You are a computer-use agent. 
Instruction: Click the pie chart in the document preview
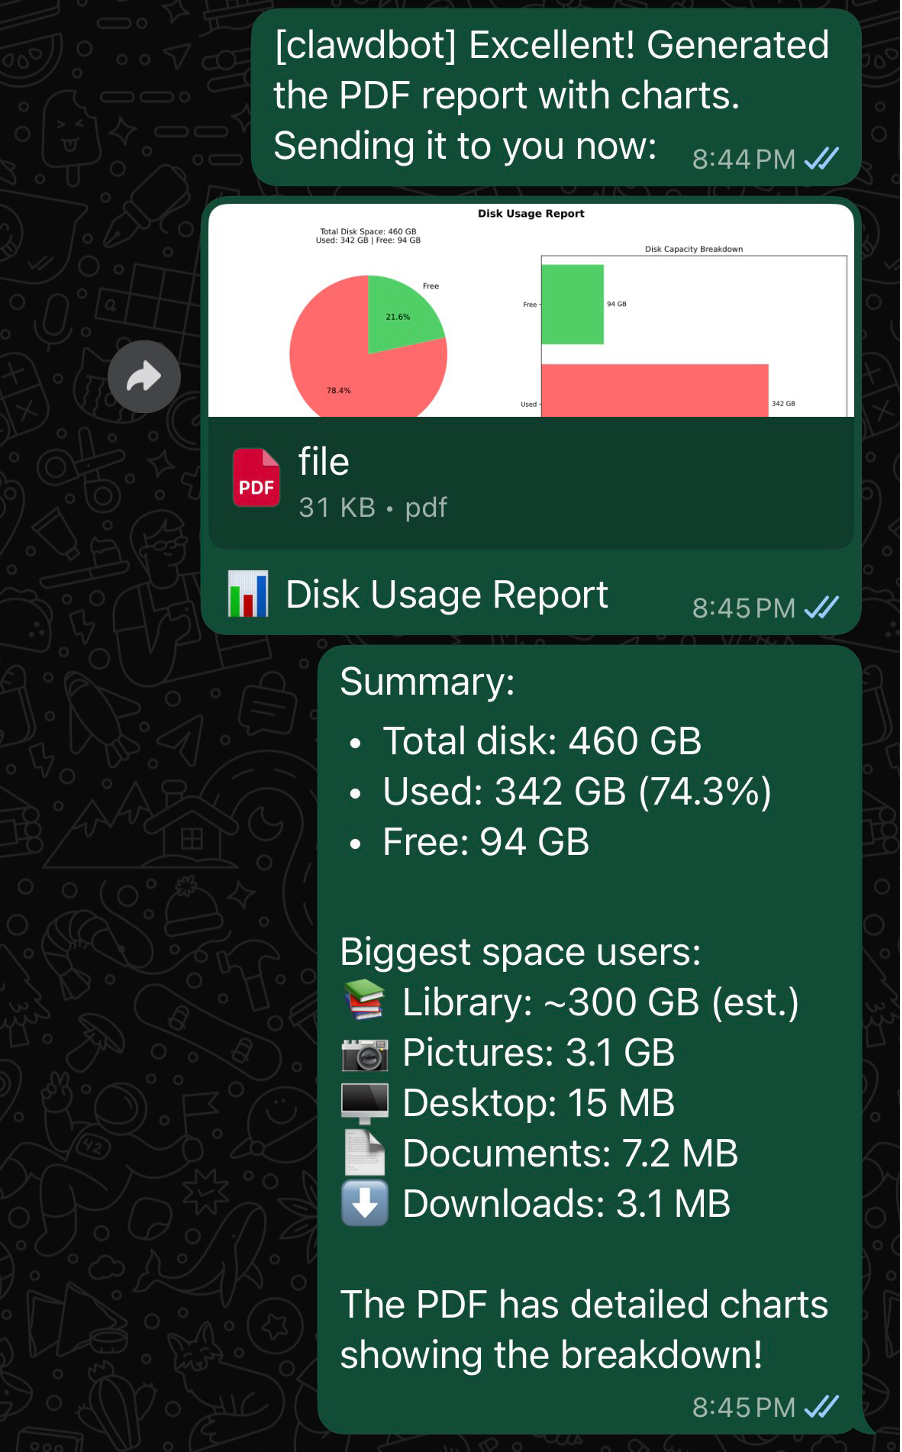[368, 352]
